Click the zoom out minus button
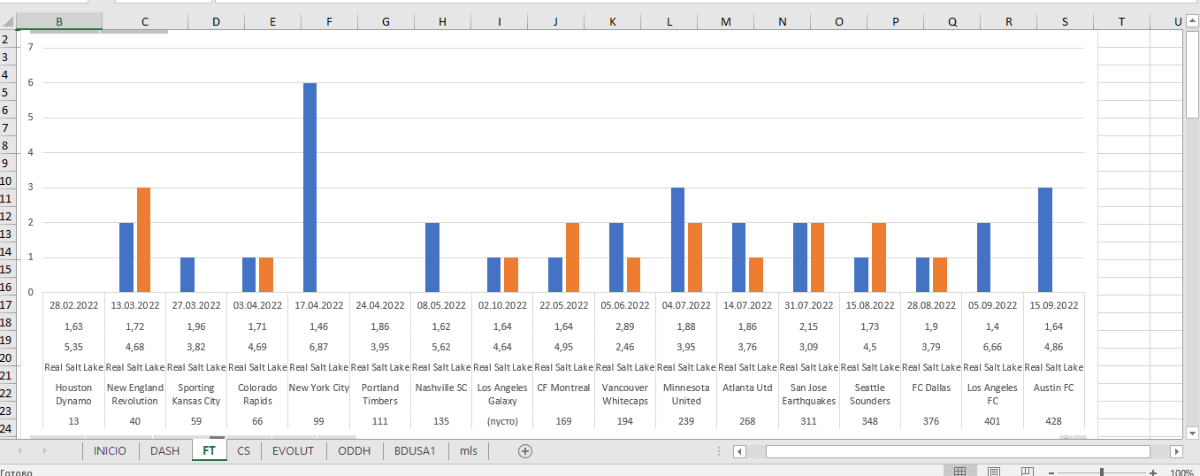The image size is (1200, 476). (x=1050, y=471)
